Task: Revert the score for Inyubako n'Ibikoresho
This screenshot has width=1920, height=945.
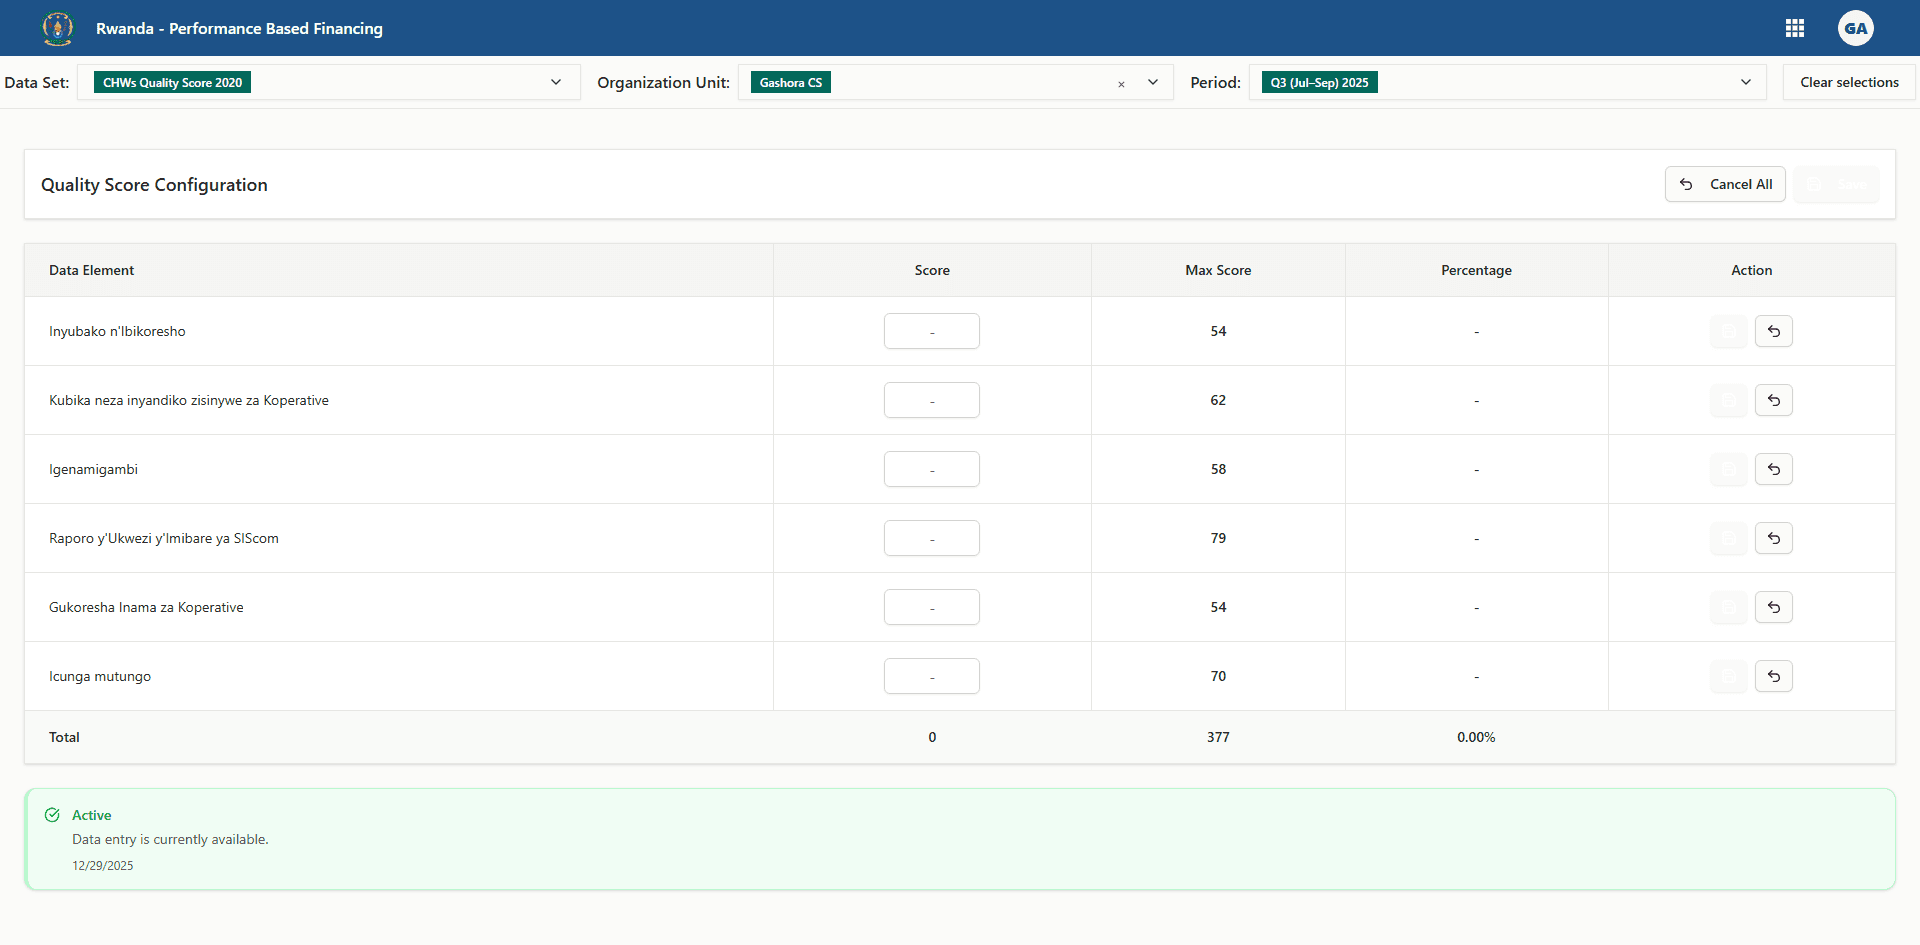Action: [x=1773, y=331]
